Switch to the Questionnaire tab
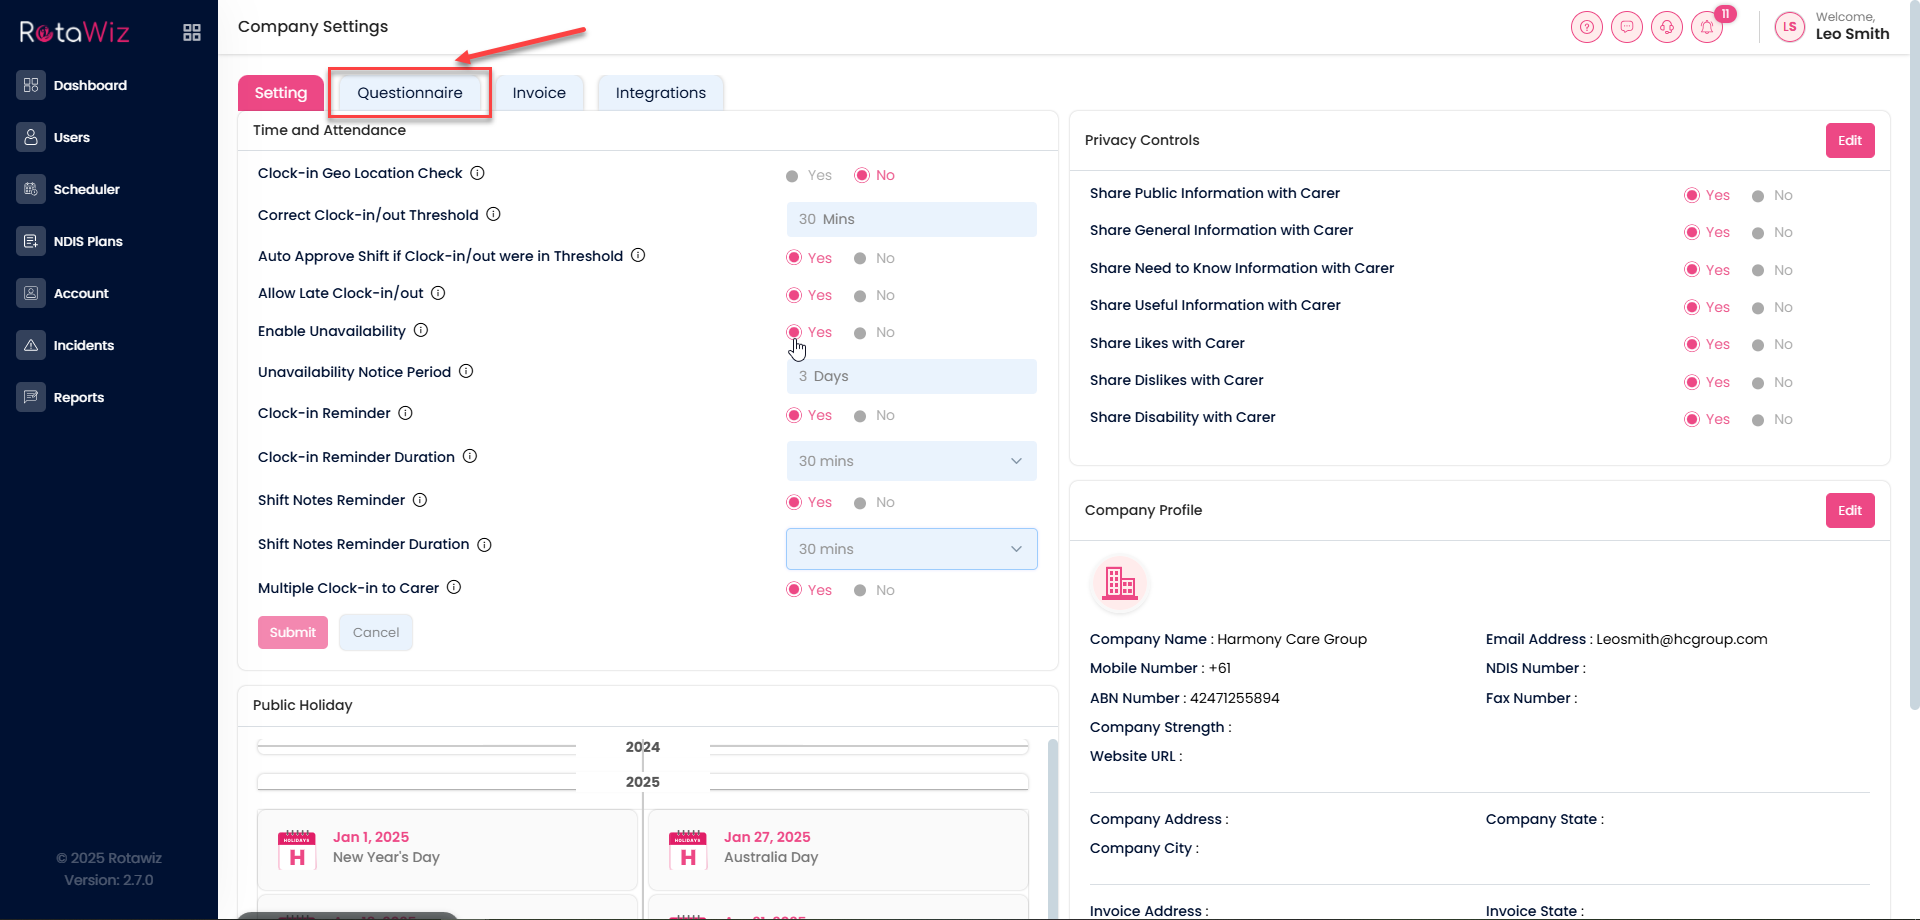Viewport: 1920px width, 920px height. (410, 93)
